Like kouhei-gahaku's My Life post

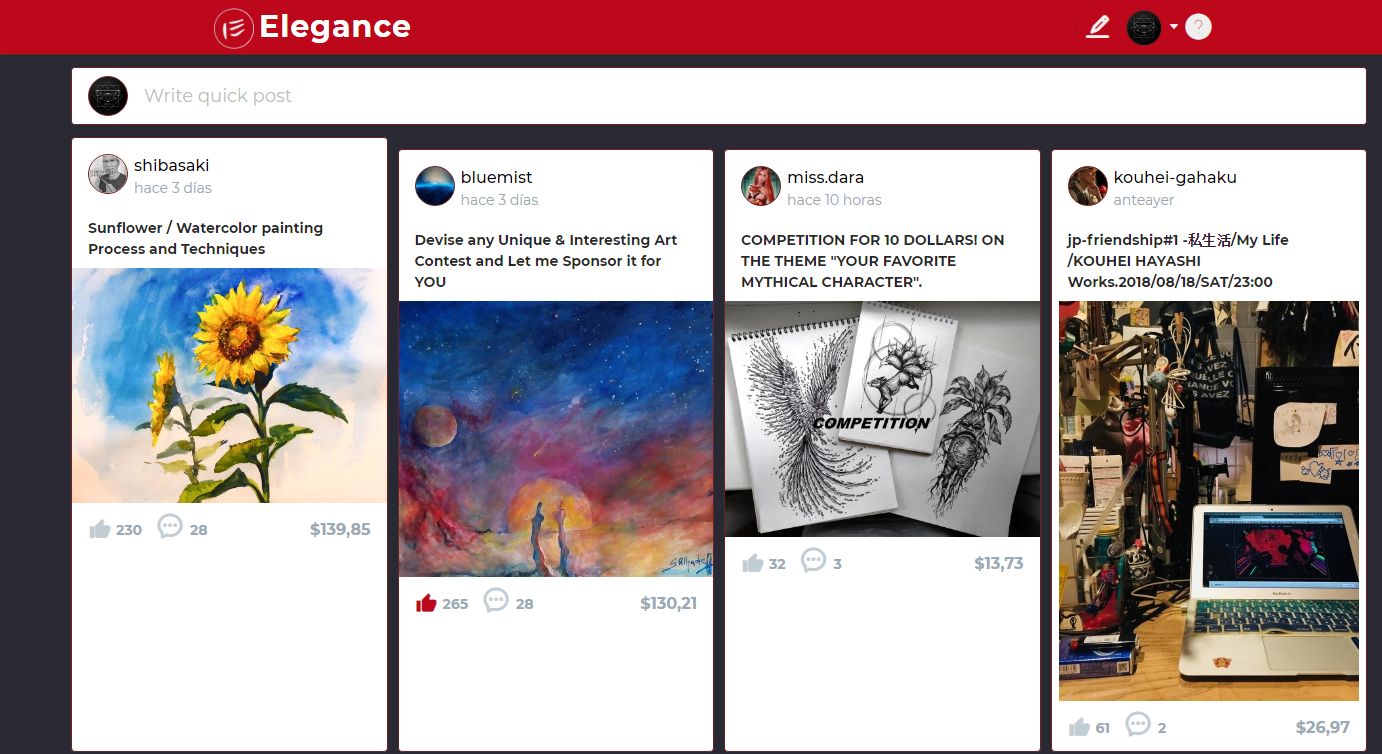(x=1079, y=727)
